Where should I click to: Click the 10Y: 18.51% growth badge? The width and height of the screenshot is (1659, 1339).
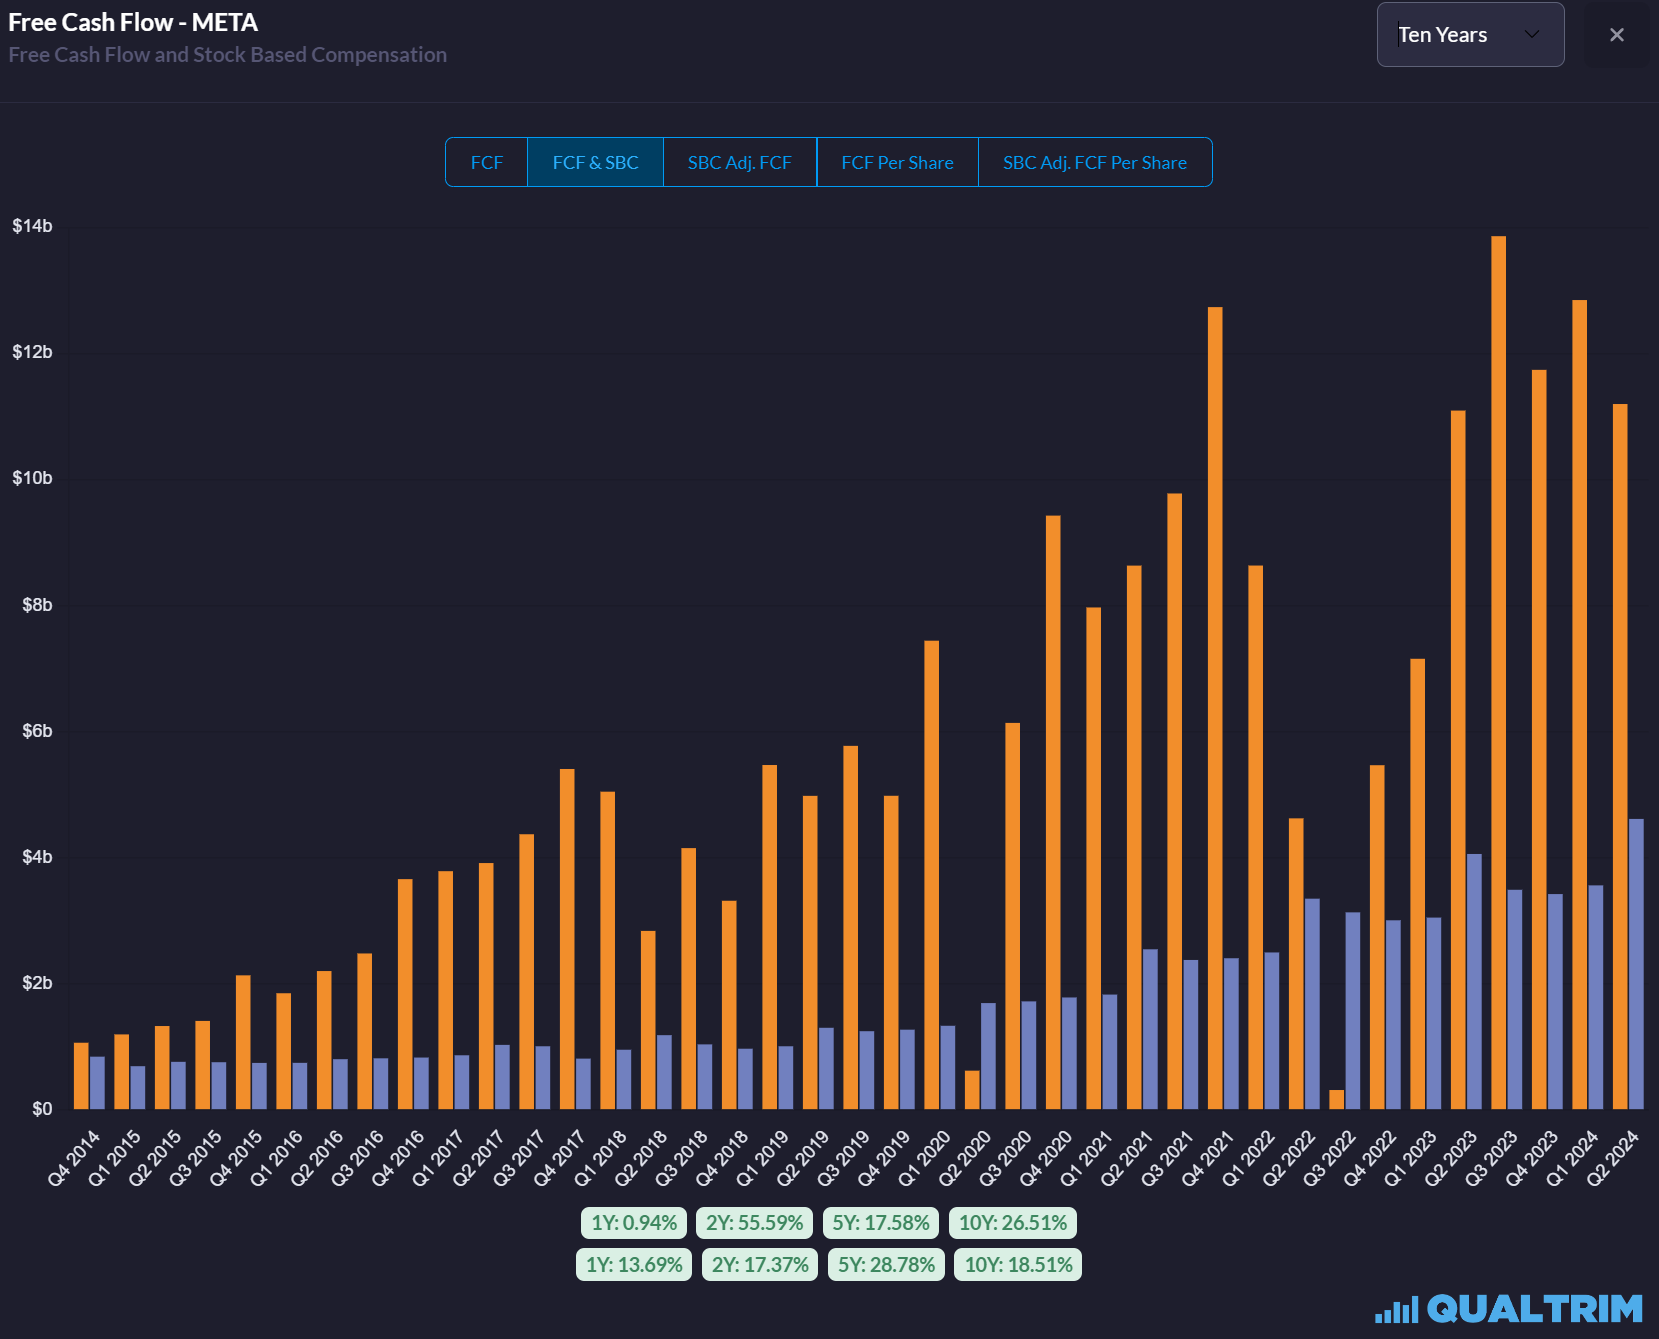point(1018,1264)
